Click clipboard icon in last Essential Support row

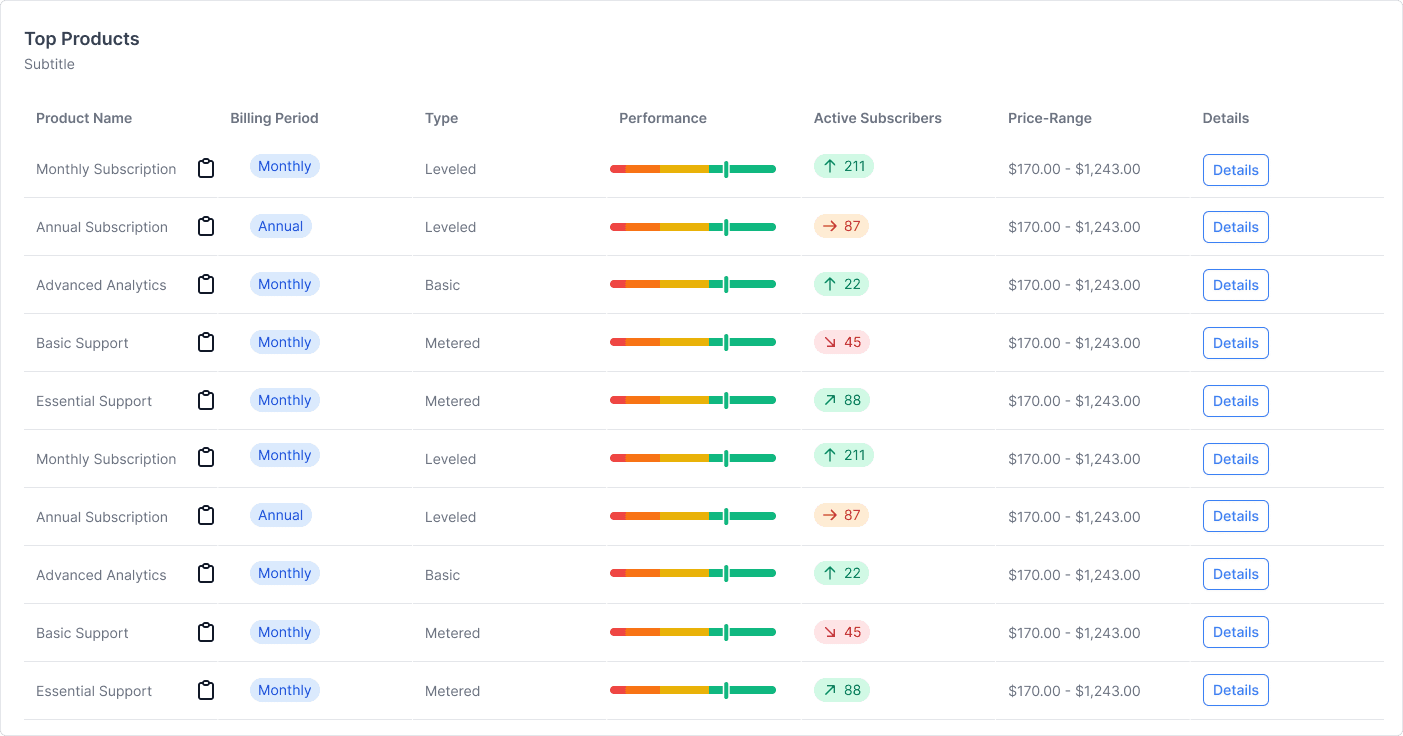[x=206, y=690]
